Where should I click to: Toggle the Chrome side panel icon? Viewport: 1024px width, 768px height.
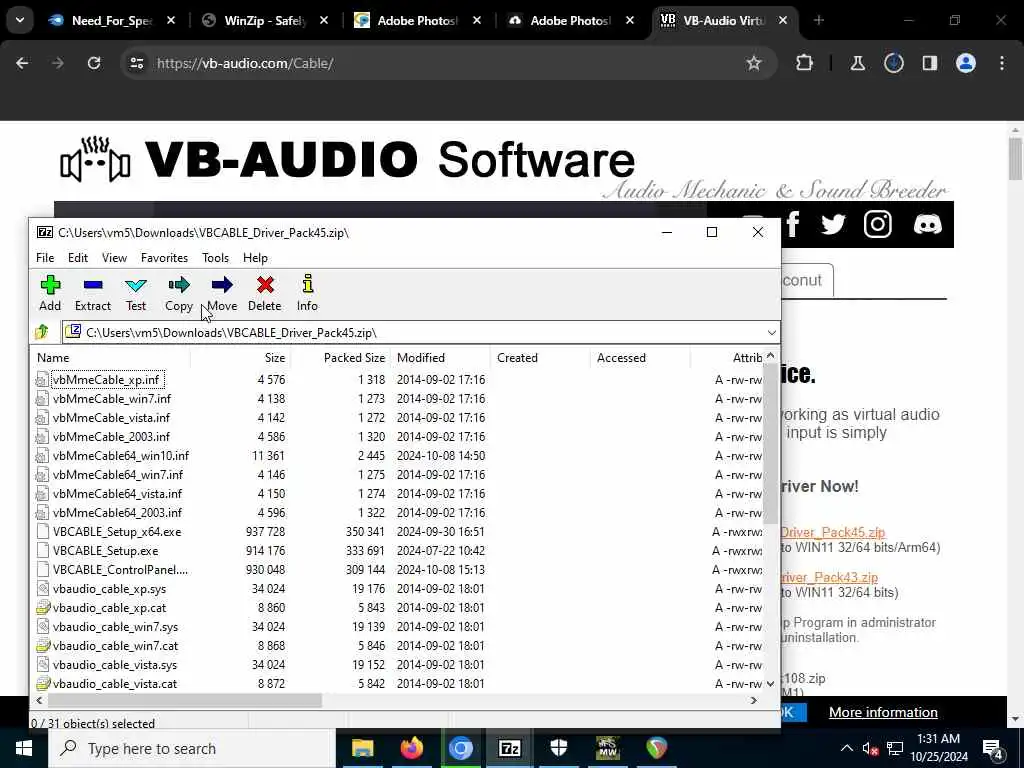pos(929,63)
